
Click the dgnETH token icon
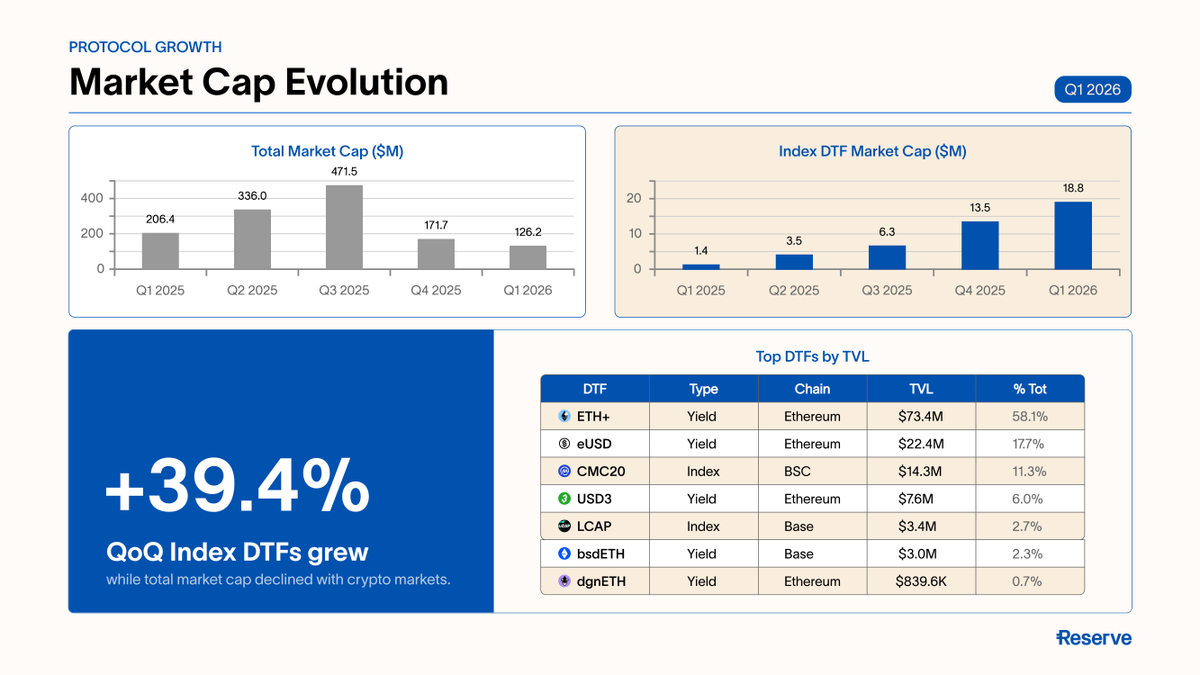(564, 581)
